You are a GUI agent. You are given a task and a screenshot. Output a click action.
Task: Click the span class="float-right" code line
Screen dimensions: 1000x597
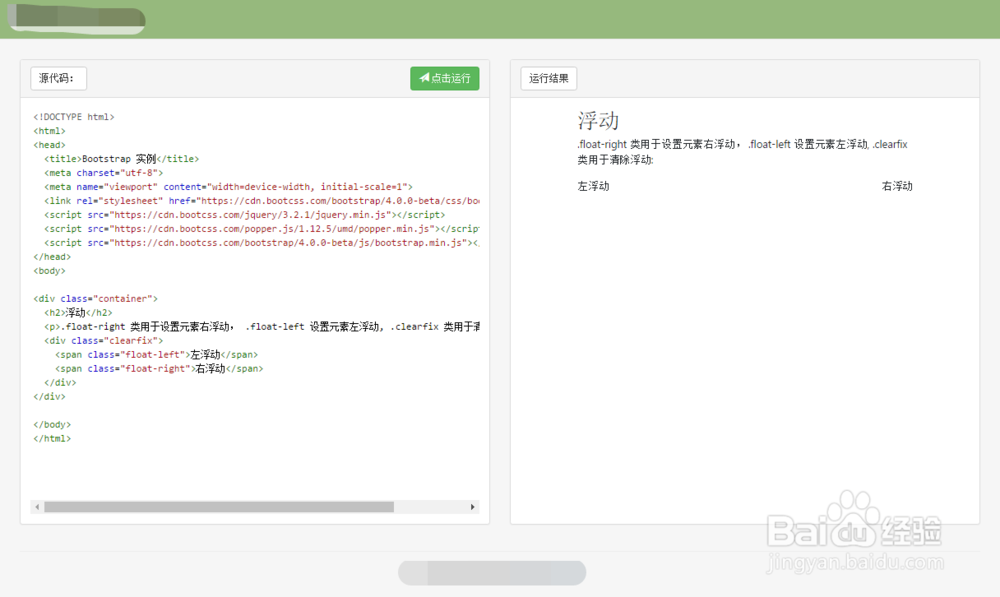[x=159, y=369]
